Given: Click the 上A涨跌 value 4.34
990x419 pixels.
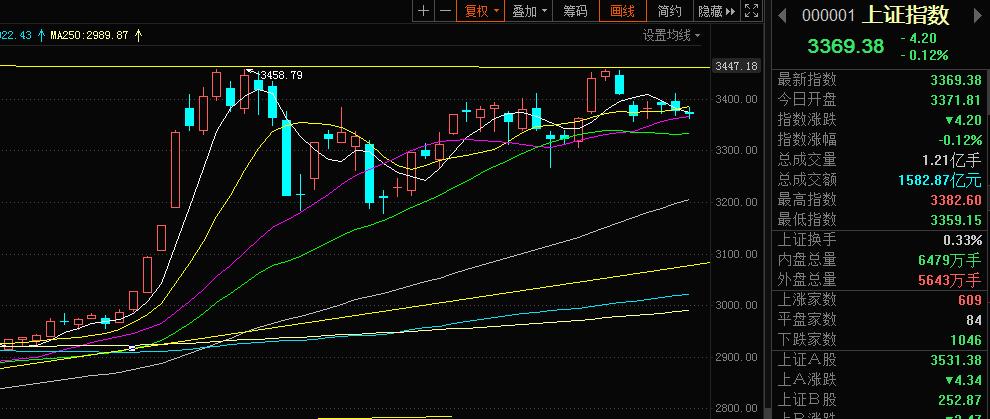Looking at the screenshot, I should coord(963,381).
